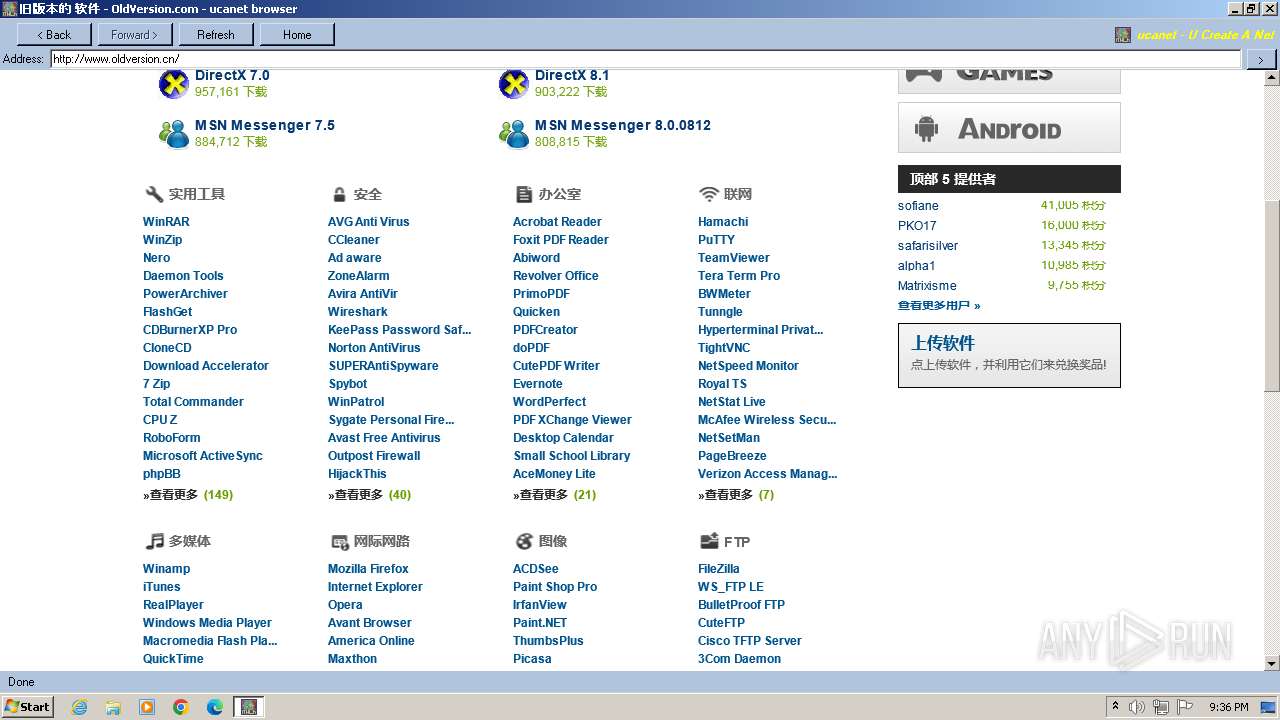Open the file explorer taskbar icon
Image resolution: width=1280 pixels, height=720 pixels.
pos(113,707)
